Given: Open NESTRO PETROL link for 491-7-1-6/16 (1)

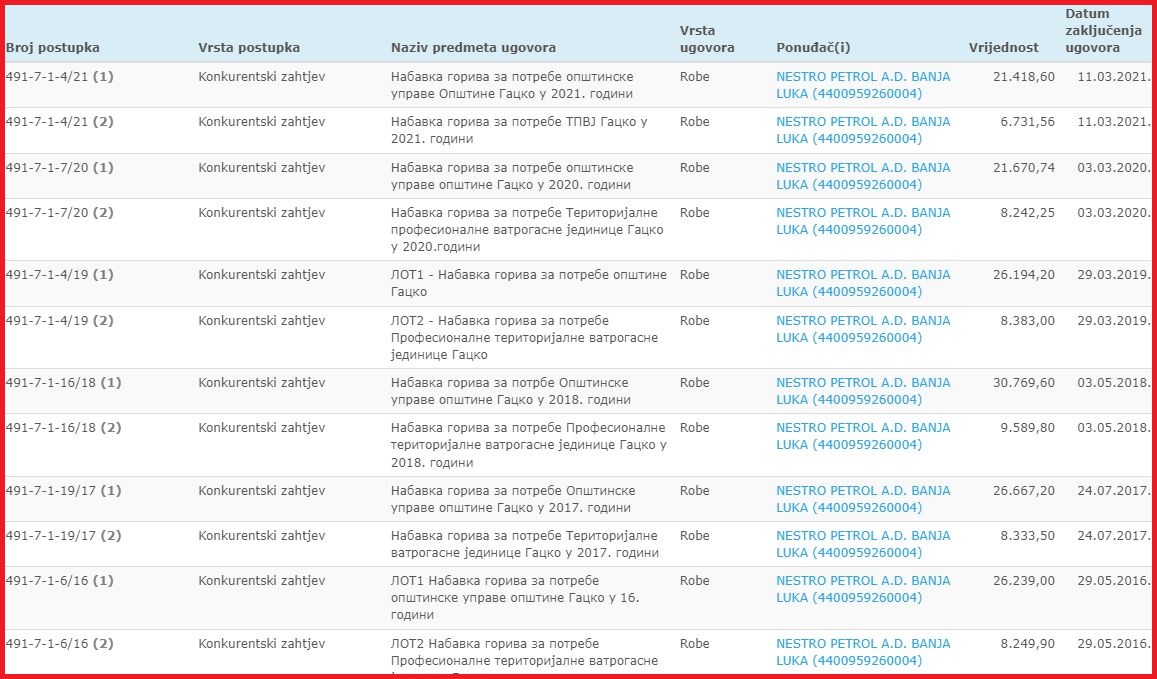Looking at the screenshot, I should tap(863, 589).
